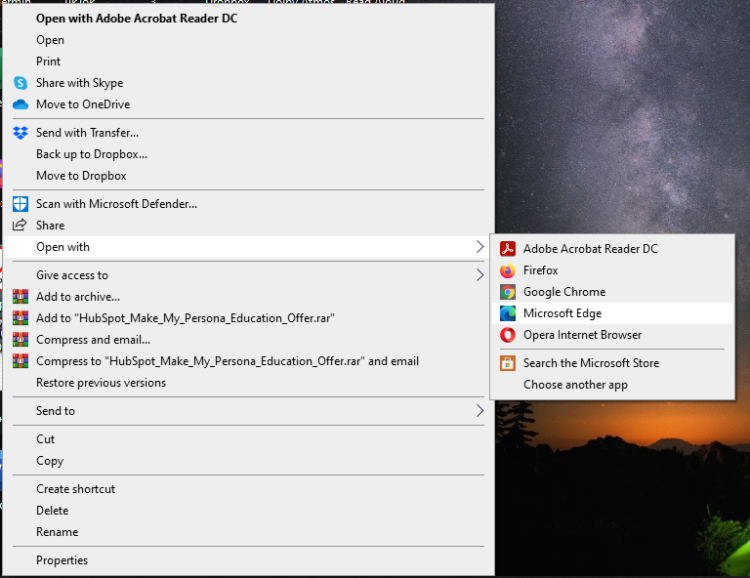Expand the Give access to submenu arrow
The height and width of the screenshot is (578, 750).
(479, 275)
